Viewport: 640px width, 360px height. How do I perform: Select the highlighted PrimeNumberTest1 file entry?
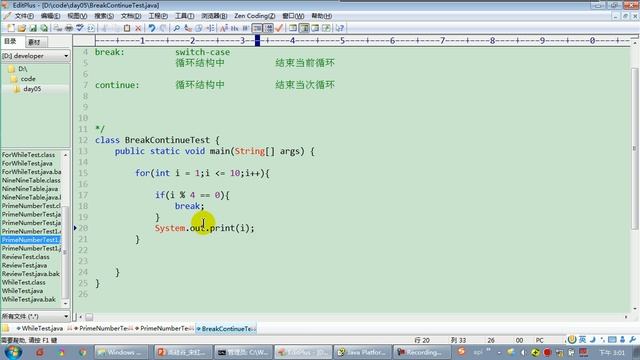pyautogui.click(x=31, y=240)
